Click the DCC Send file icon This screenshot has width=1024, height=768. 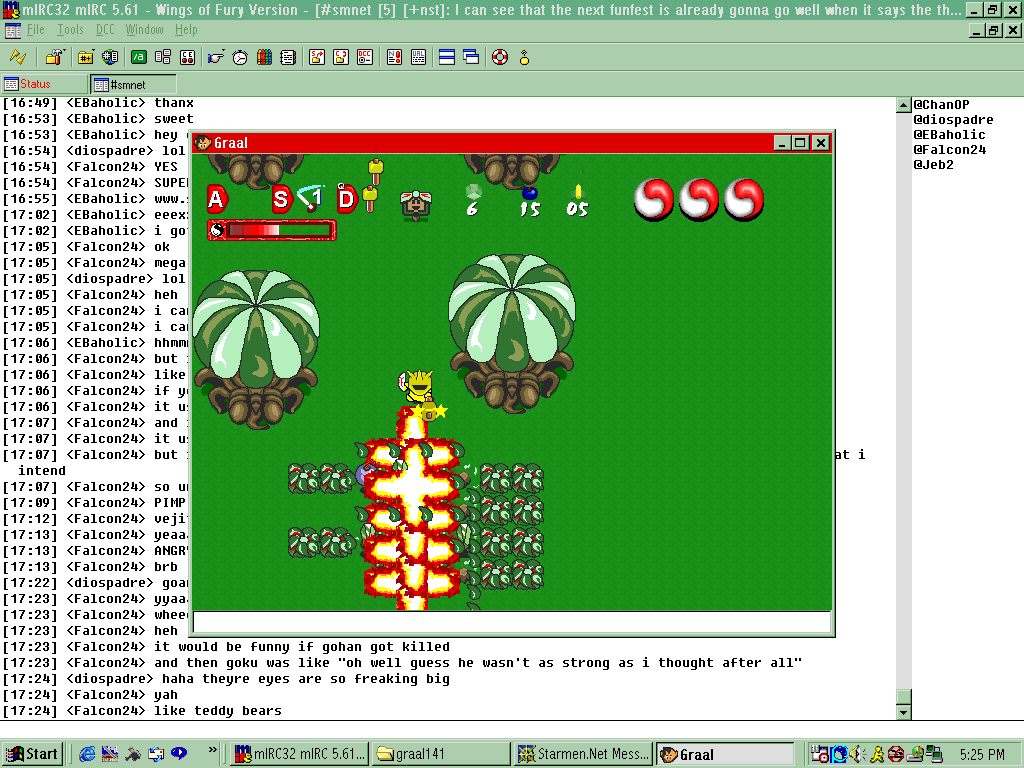point(316,57)
